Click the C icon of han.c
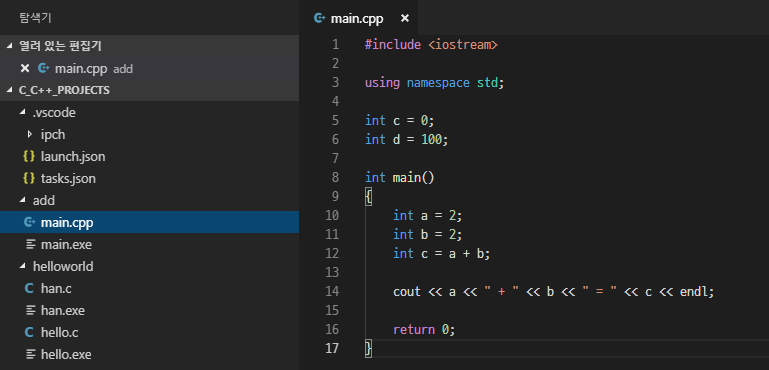Viewport: 769px width, 370px height. (x=29, y=289)
